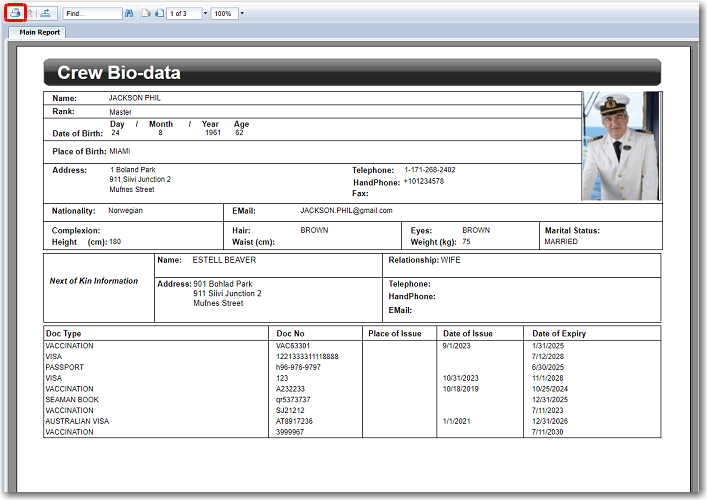The height and width of the screenshot is (500, 707).
Task: Go to the previous page using page icon
Action: 146,14
